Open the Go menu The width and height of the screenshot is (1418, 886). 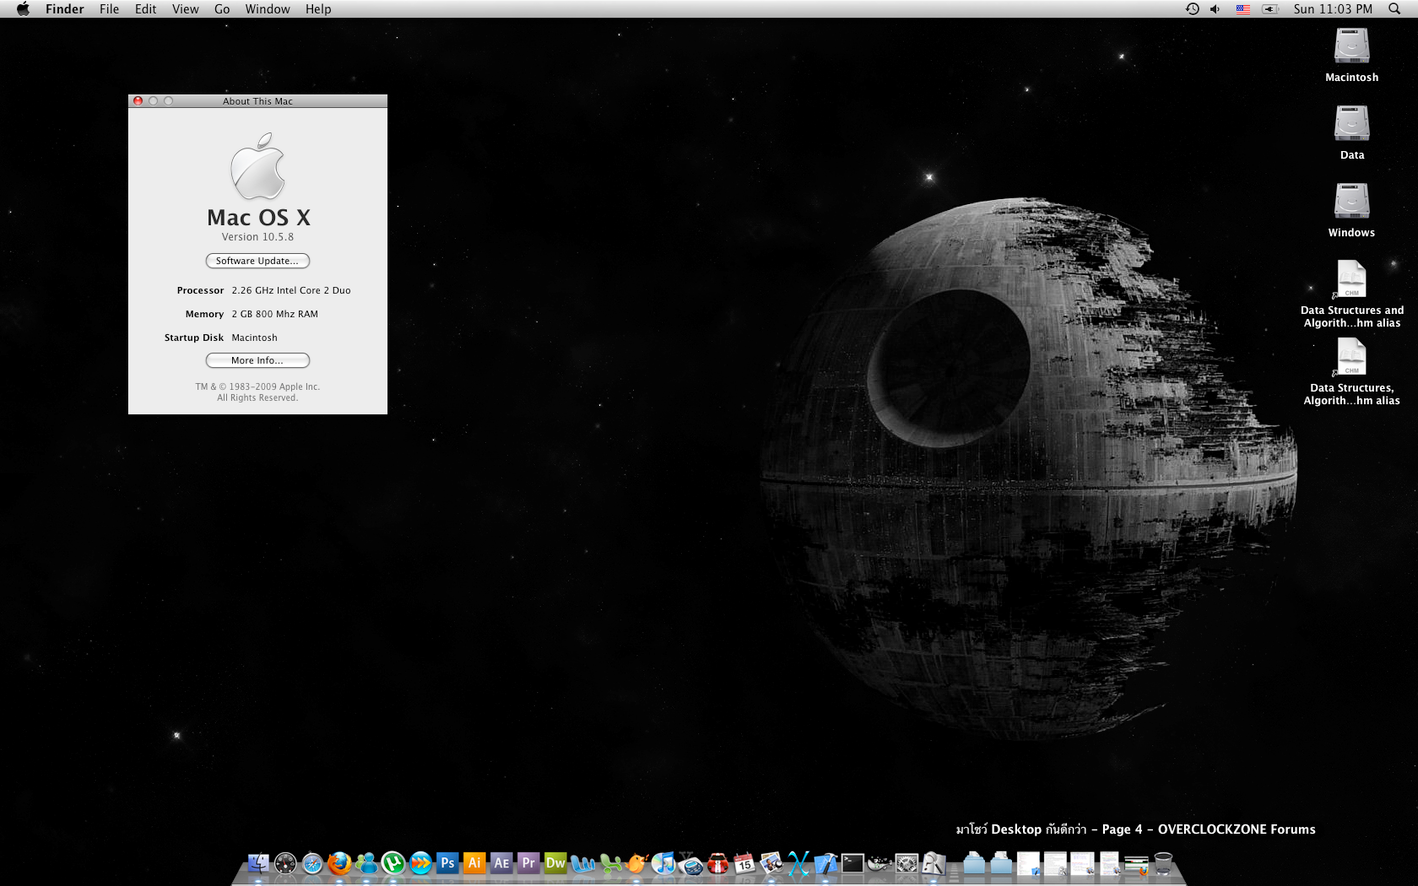point(222,9)
